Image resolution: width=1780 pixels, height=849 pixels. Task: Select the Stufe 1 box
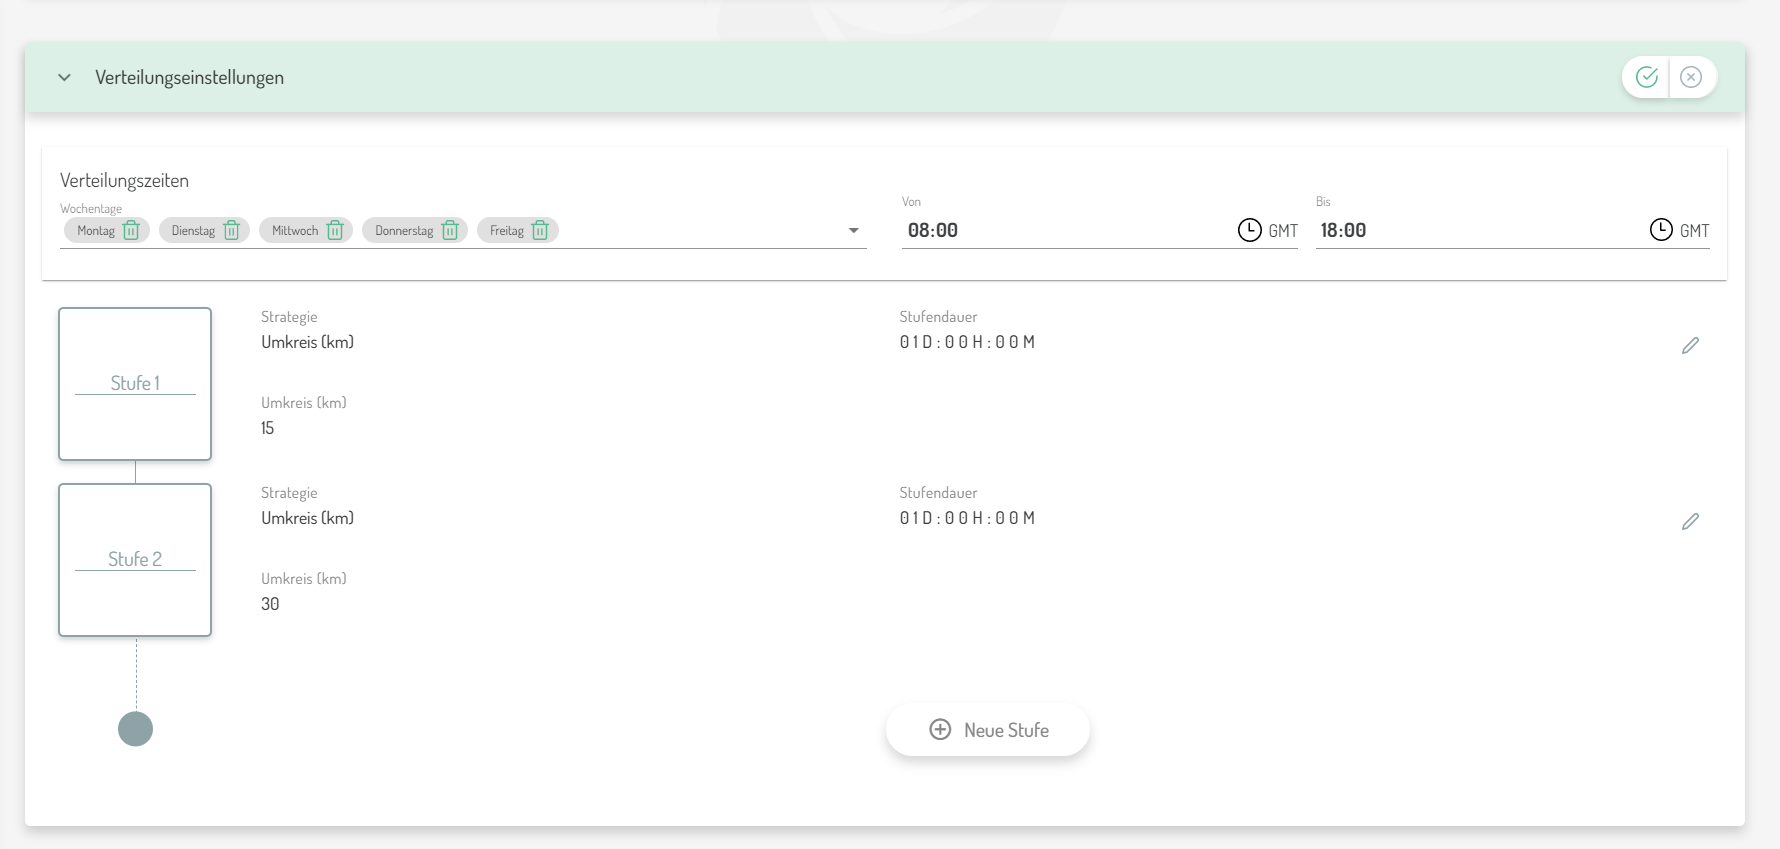coord(135,384)
